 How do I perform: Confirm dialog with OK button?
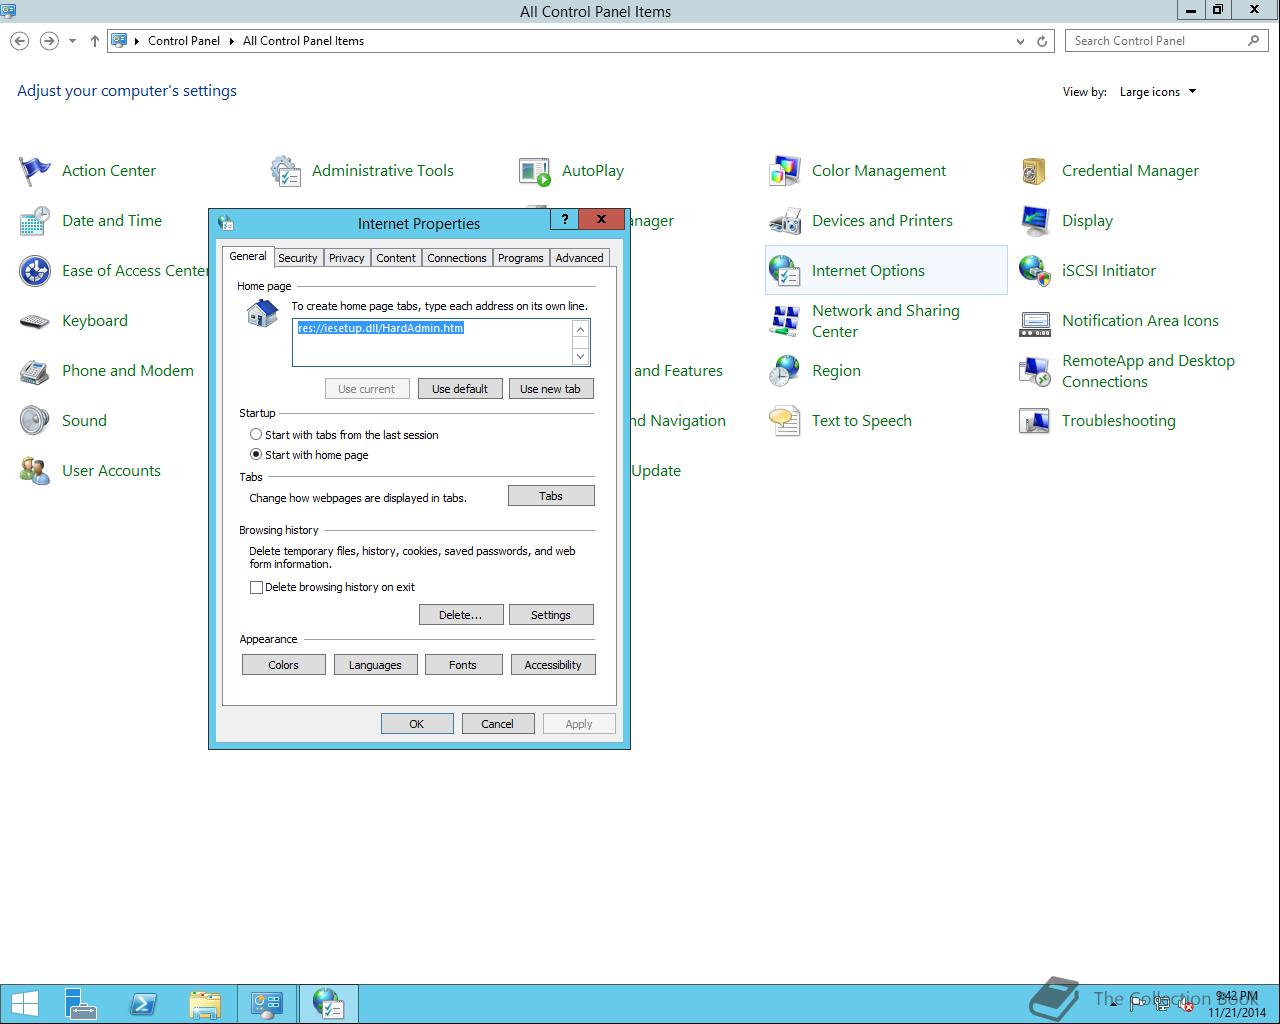(417, 724)
